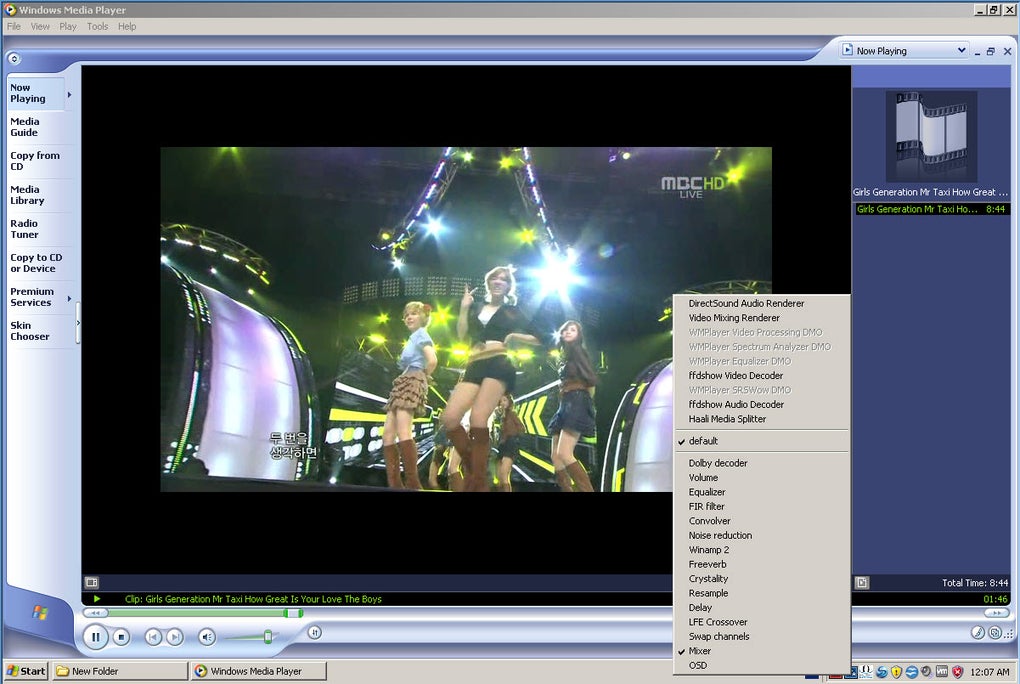Enable Noise reduction filter

762,535
